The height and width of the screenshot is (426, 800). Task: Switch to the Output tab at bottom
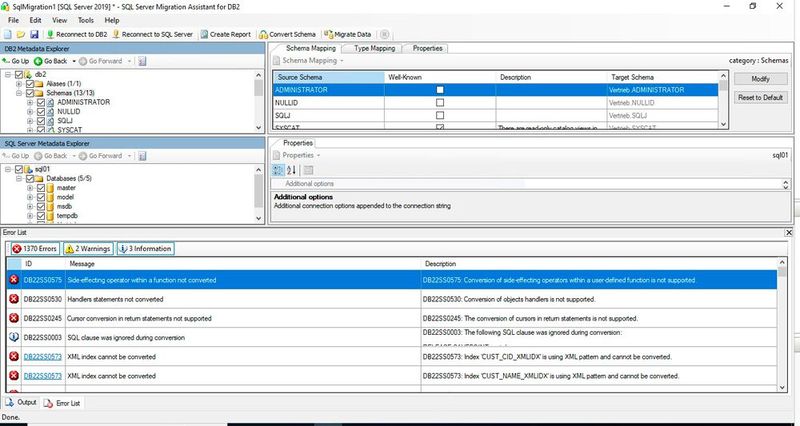21,403
